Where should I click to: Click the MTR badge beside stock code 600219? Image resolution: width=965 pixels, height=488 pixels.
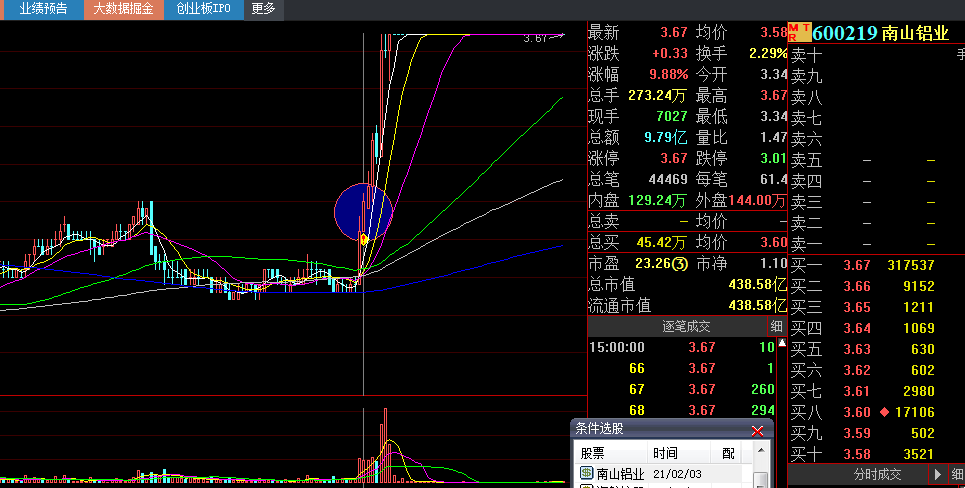pyautogui.click(x=799, y=33)
